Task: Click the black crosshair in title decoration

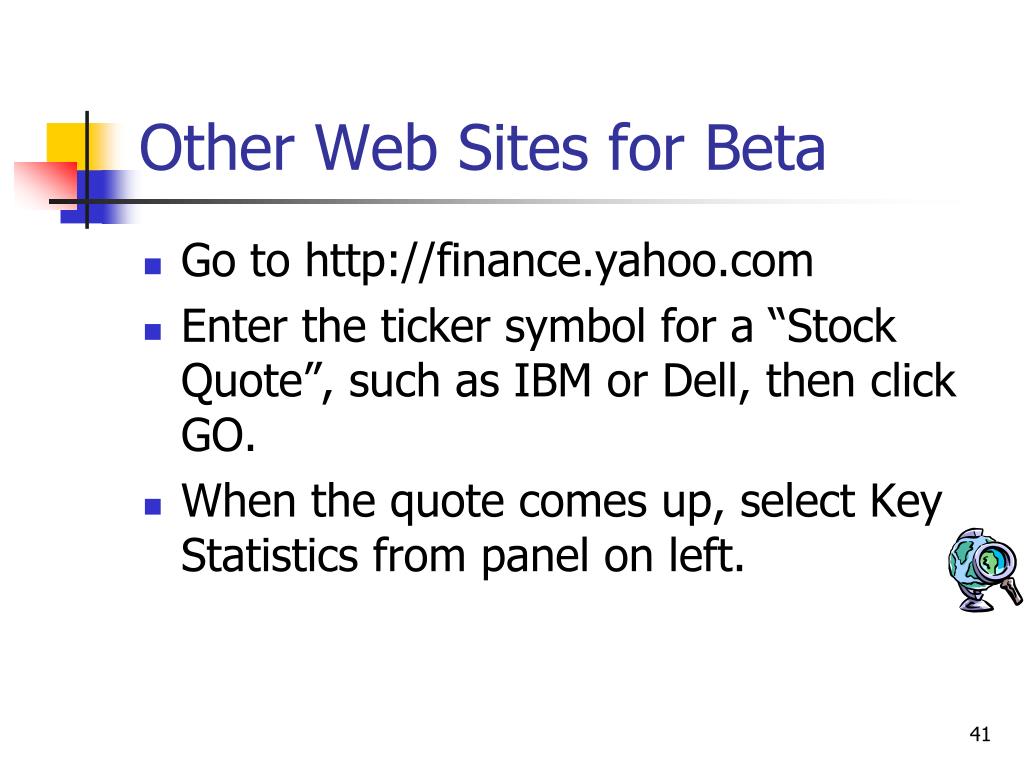Action: coord(86,170)
